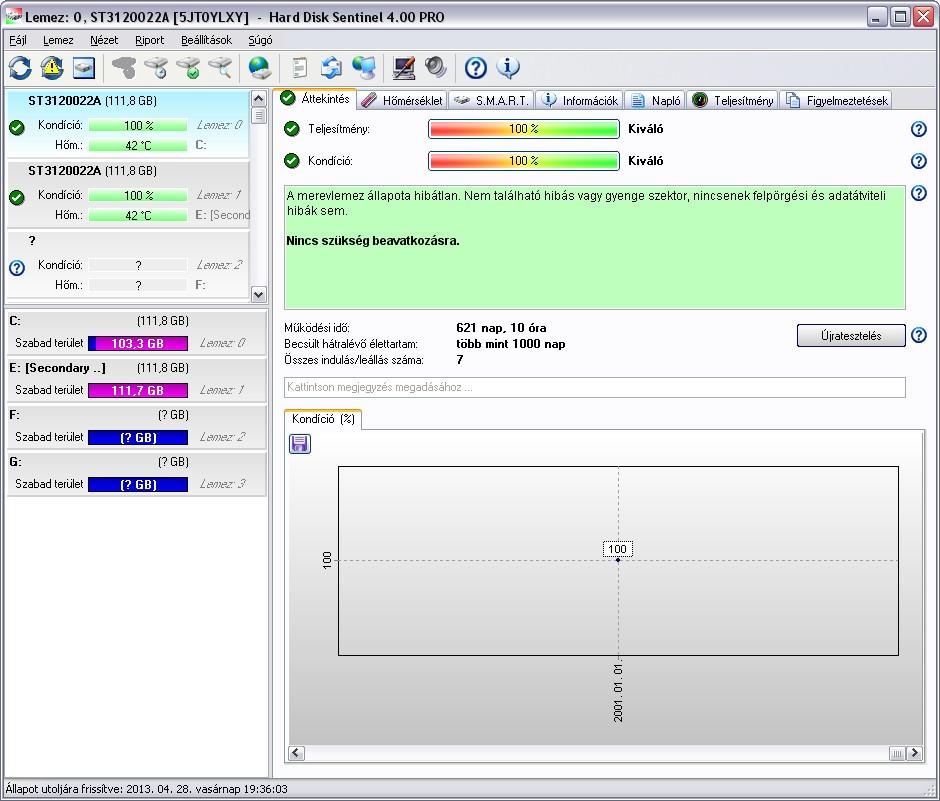This screenshot has width=940, height=801.
Task: Click the unknown disk question mark status icon
Action: click(x=17, y=268)
